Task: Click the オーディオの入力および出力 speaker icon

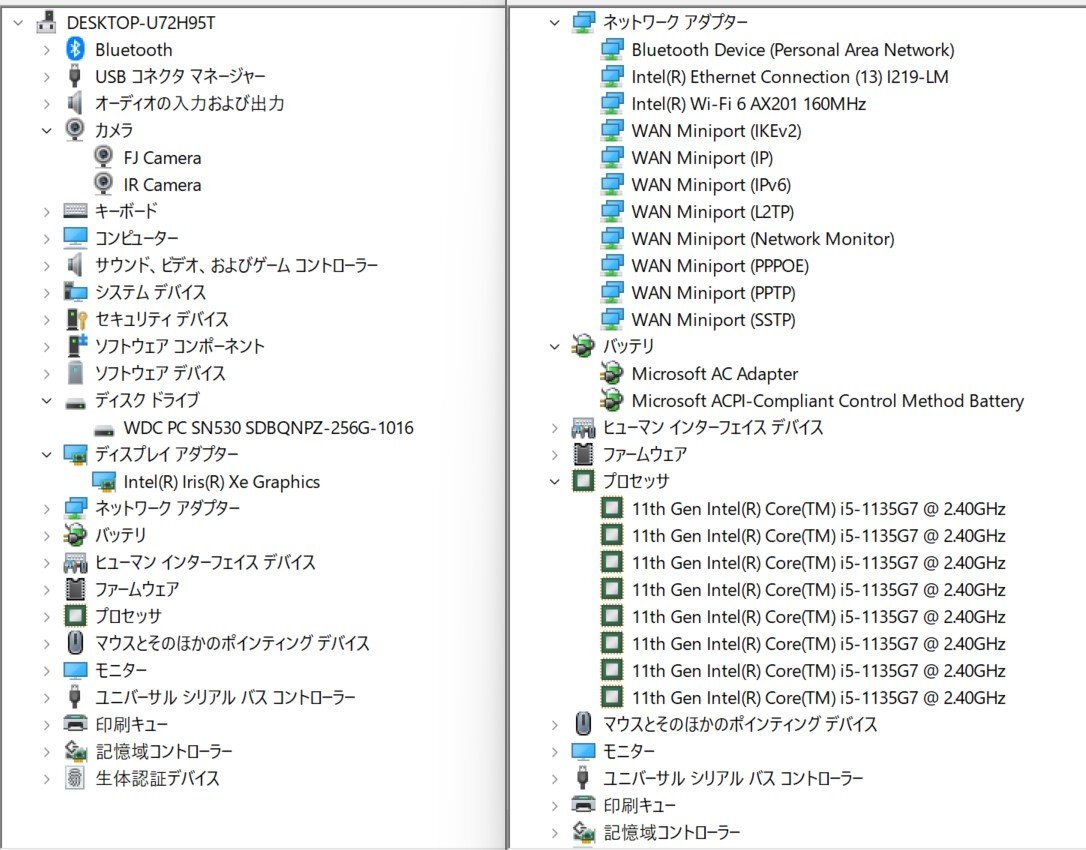Action: point(75,103)
